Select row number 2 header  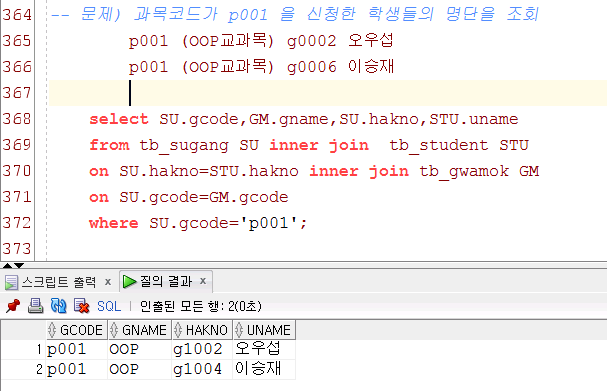click(24, 369)
